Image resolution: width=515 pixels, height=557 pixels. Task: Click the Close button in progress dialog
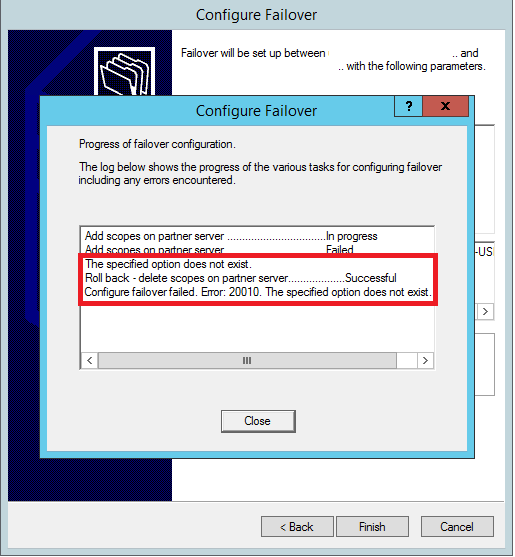click(x=258, y=421)
